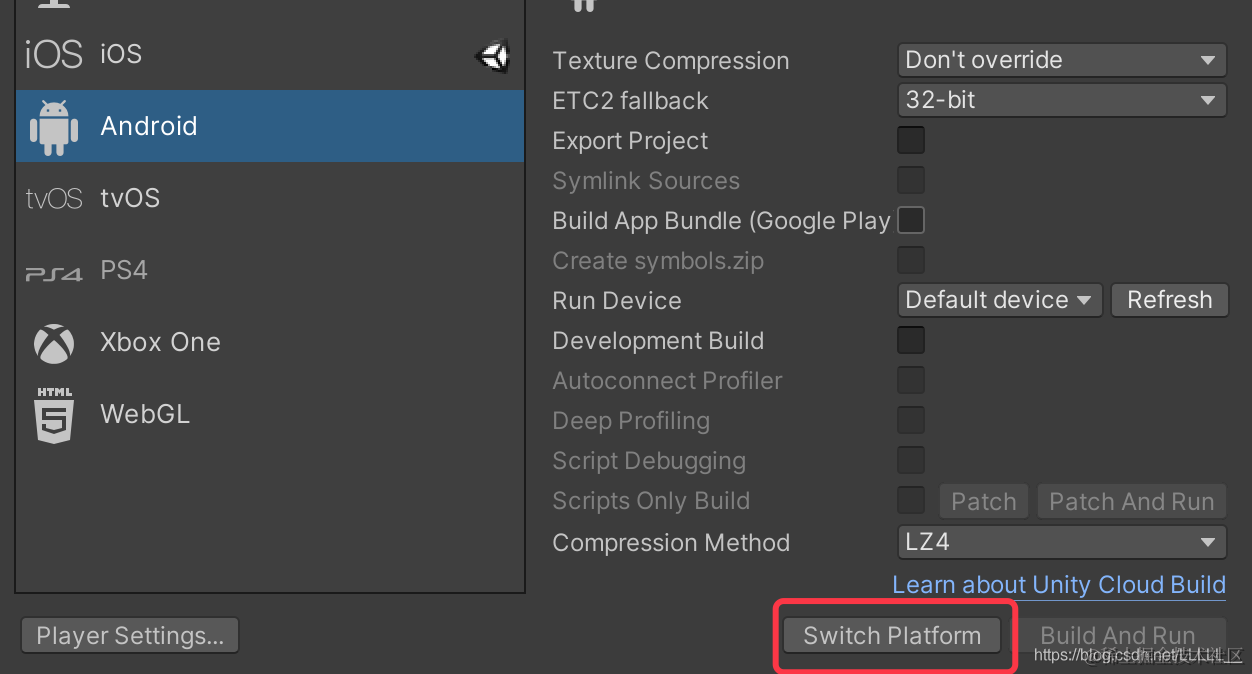The width and height of the screenshot is (1252, 674).
Task: Open Learn about Unity Cloud Build link
Action: [x=1059, y=584]
